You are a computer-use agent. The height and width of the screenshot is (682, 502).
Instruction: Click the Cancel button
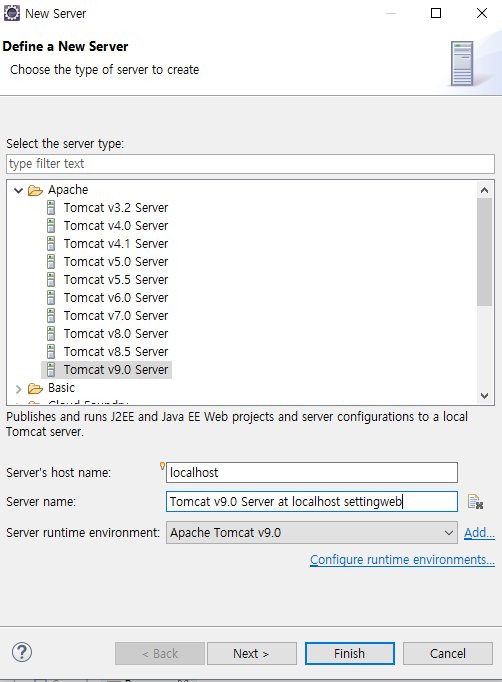tap(448, 653)
